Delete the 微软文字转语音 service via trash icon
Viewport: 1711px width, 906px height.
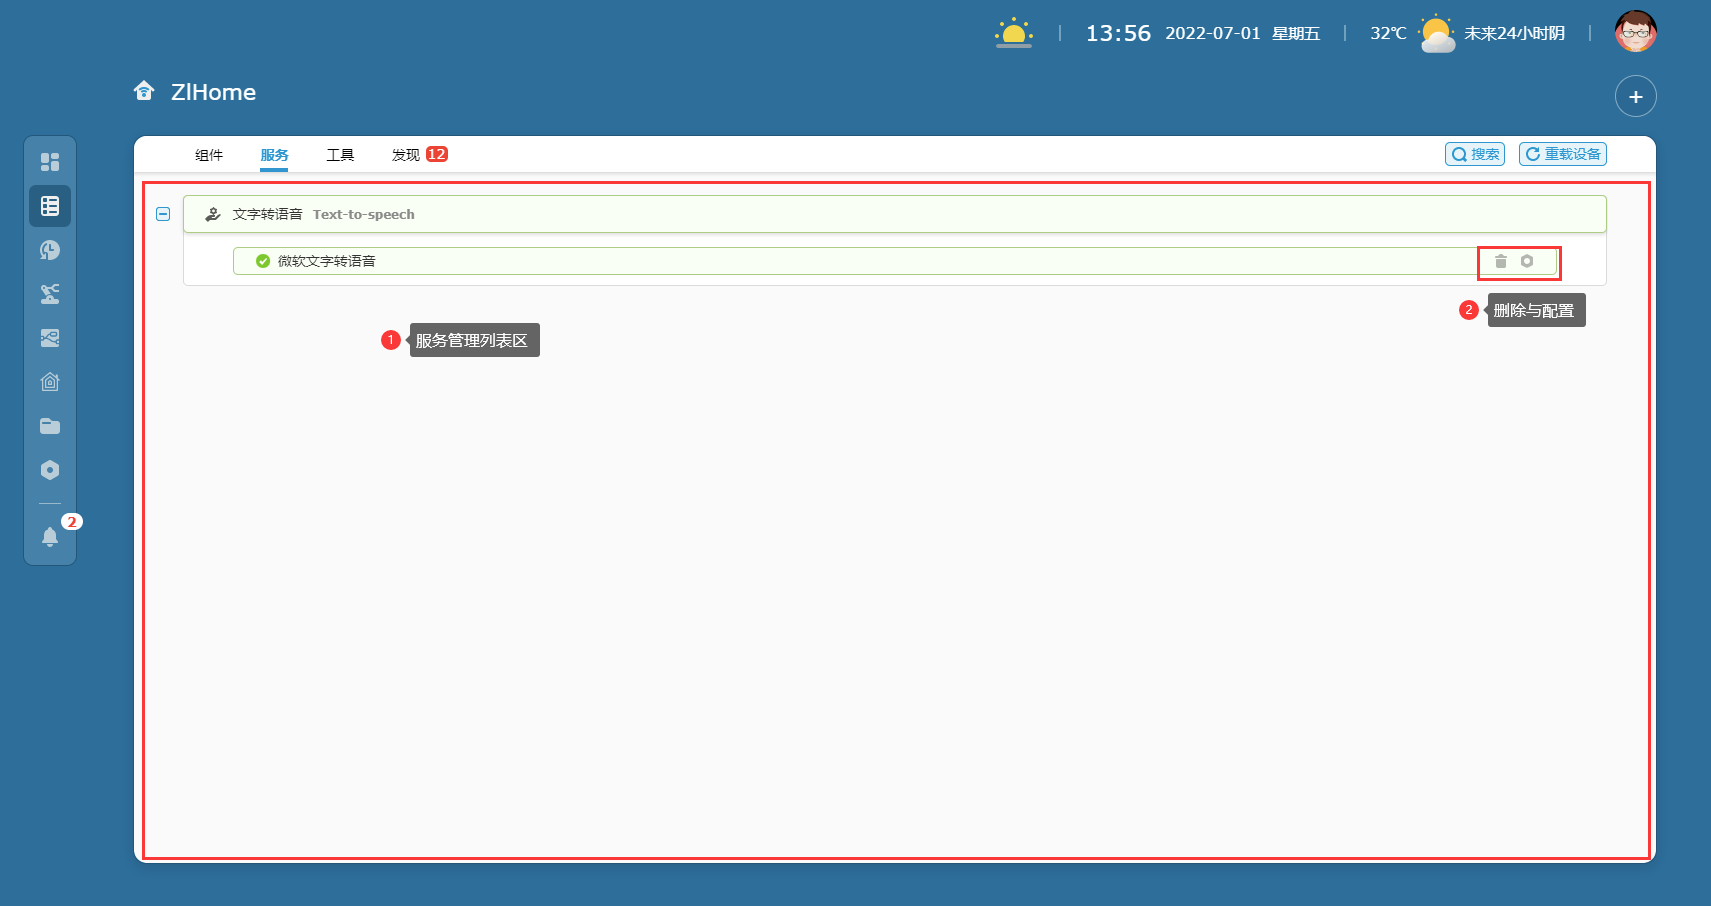coord(1500,261)
